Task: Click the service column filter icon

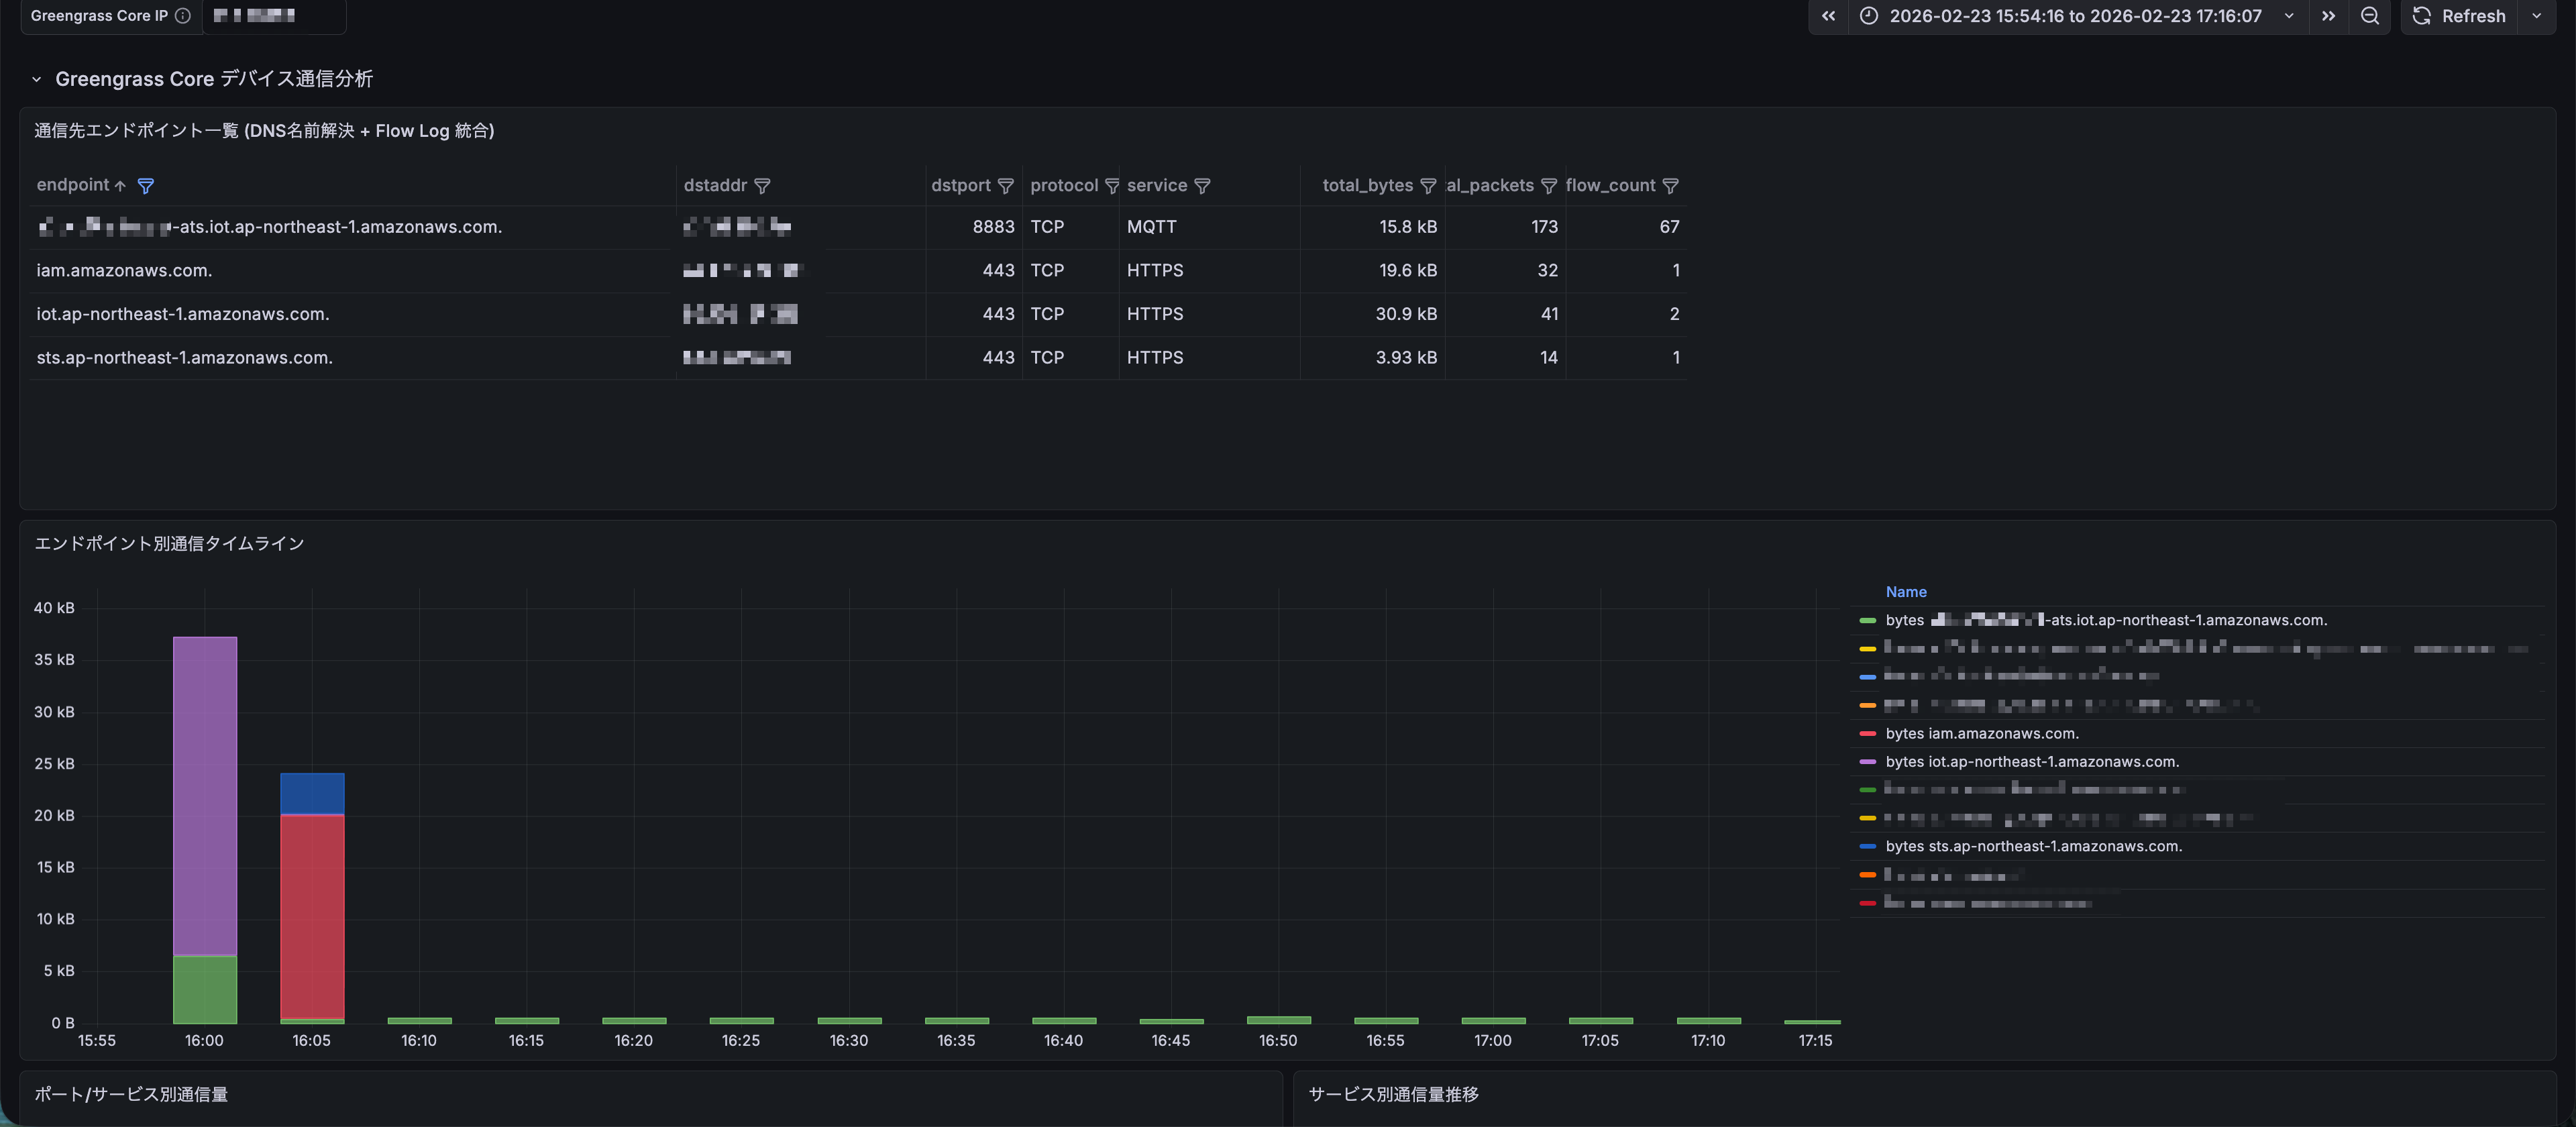Action: (1202, 186)
